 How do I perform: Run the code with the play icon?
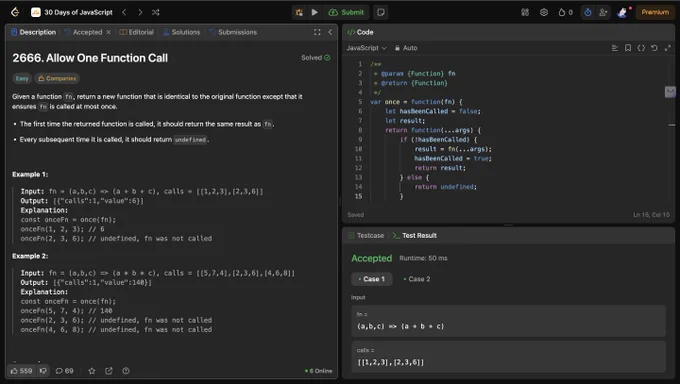[x=314, y=12]
